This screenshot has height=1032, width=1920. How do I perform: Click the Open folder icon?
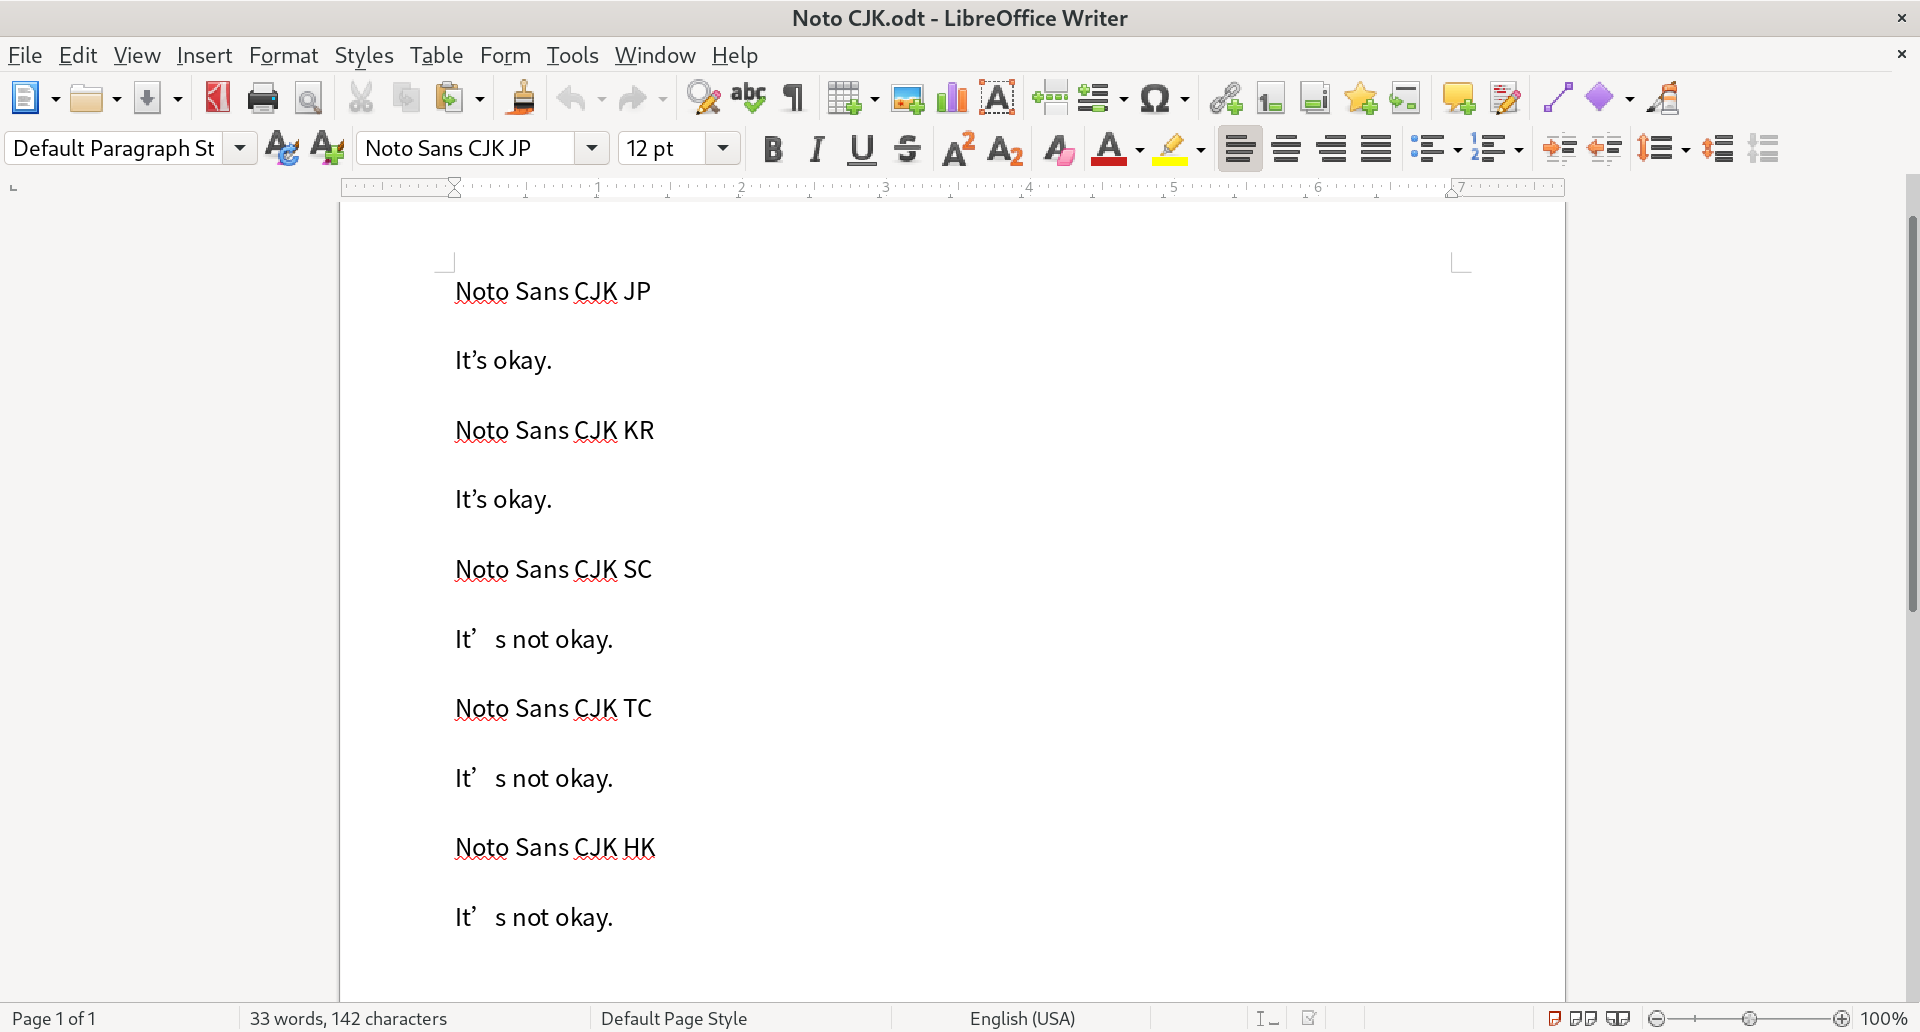click(86, 98)
